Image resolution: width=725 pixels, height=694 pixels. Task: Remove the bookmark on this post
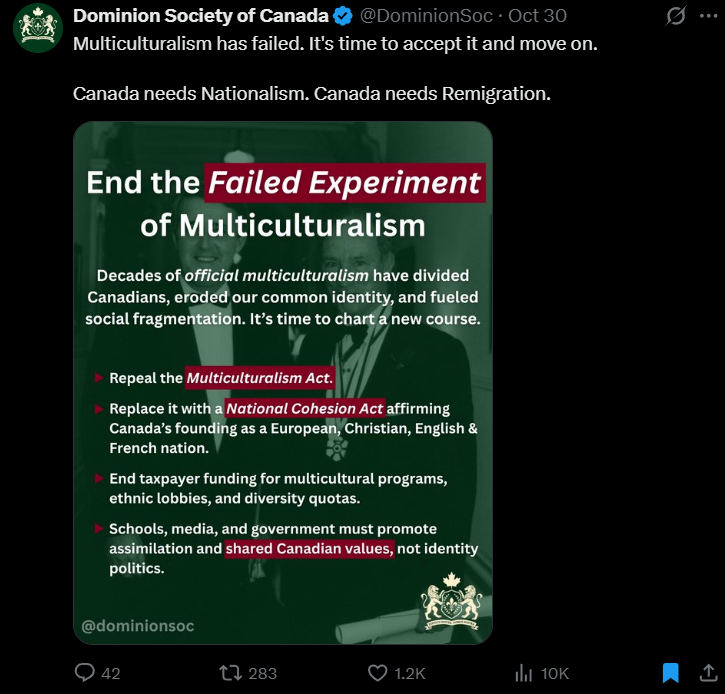[671, 672]
